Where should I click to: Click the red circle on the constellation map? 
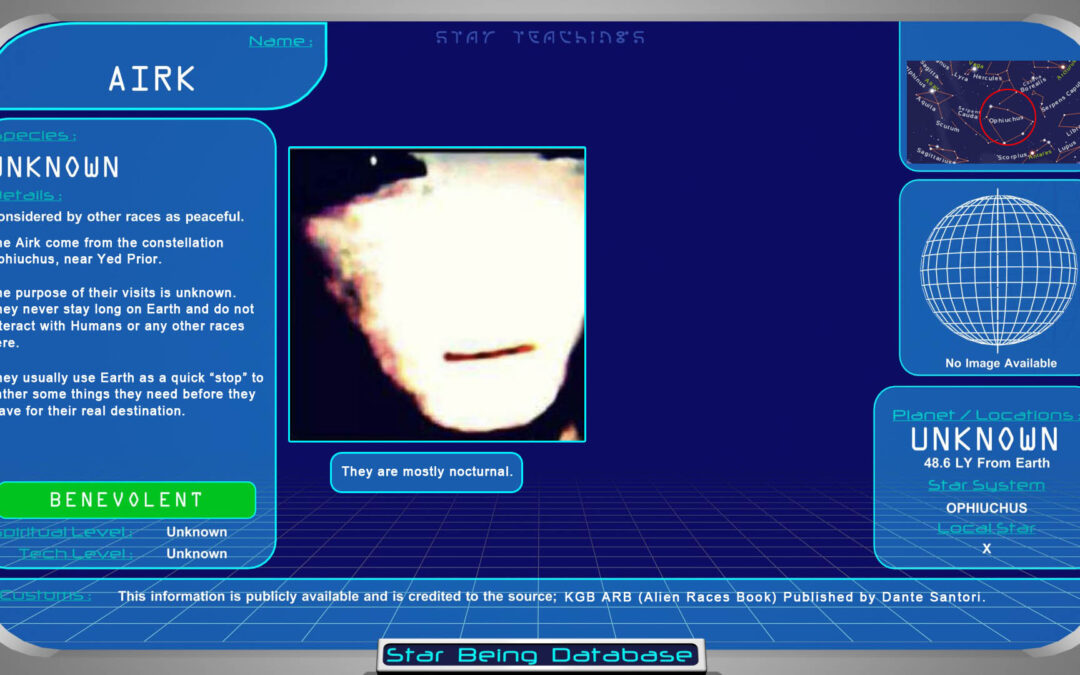[1007, 117]
